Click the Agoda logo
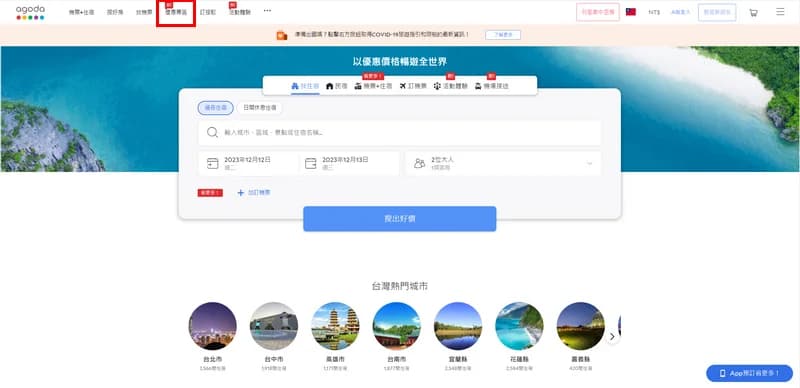 (30, 12)
